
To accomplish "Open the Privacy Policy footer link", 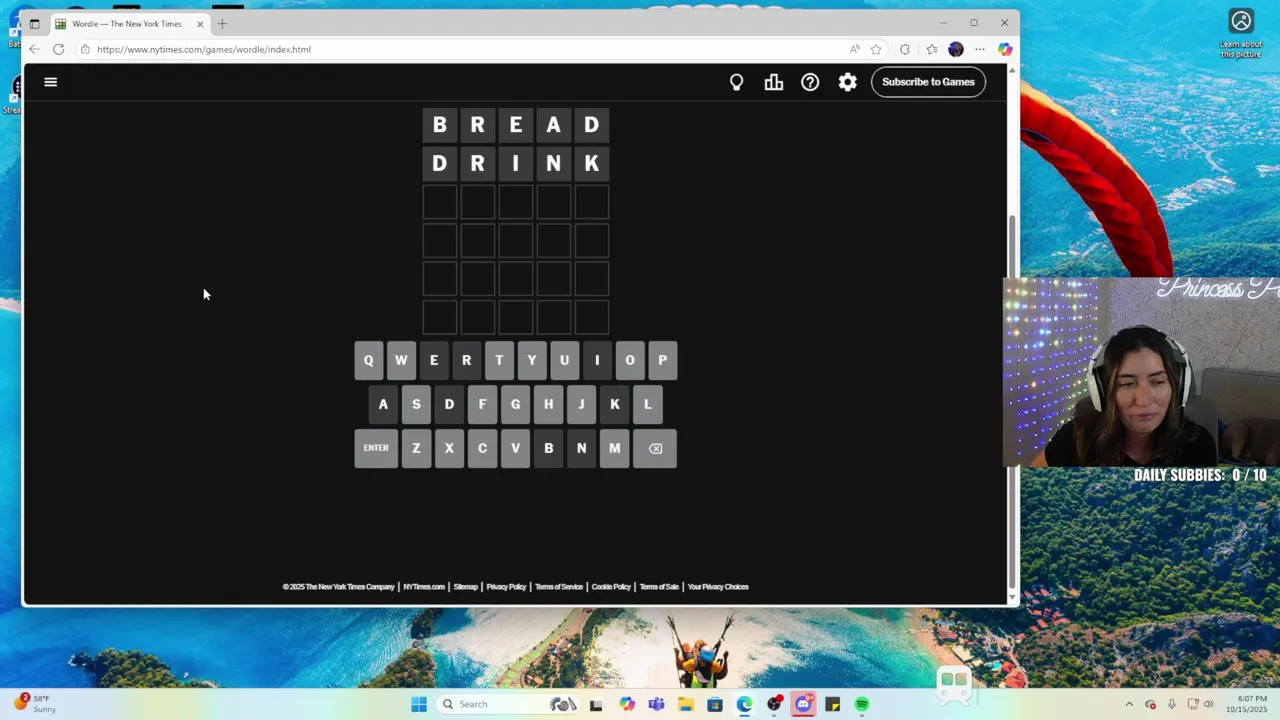I will tap(506, 587).
